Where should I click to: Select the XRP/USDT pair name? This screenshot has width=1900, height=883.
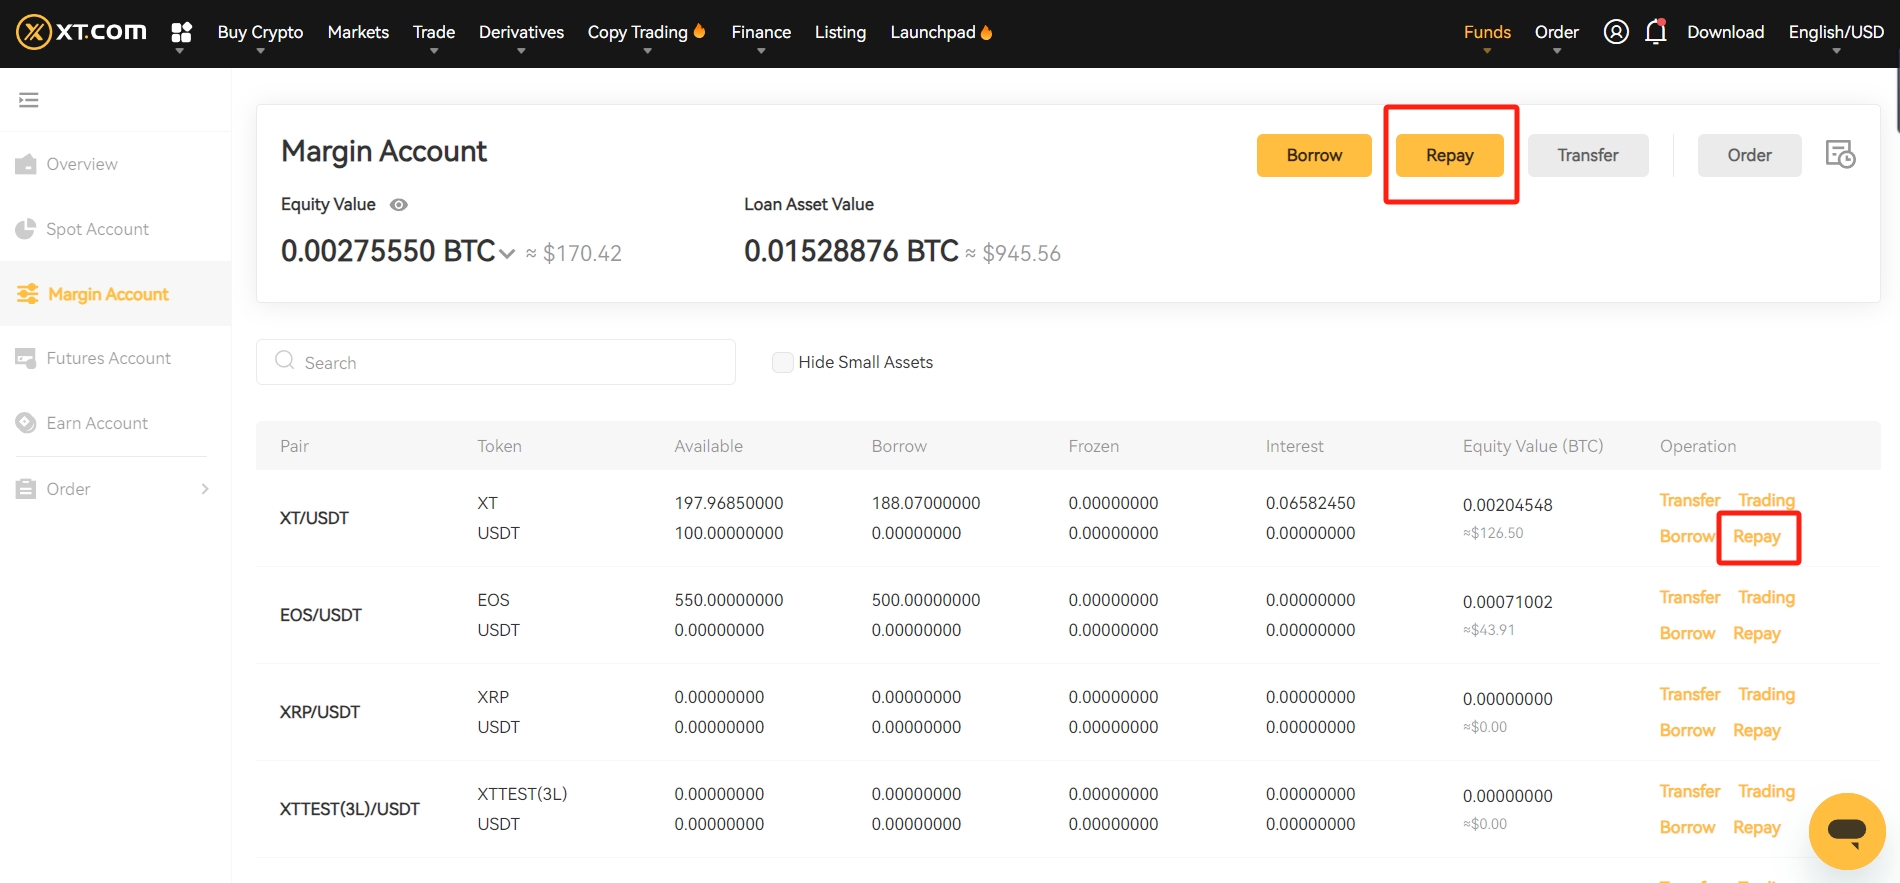[x=320, y=712]
